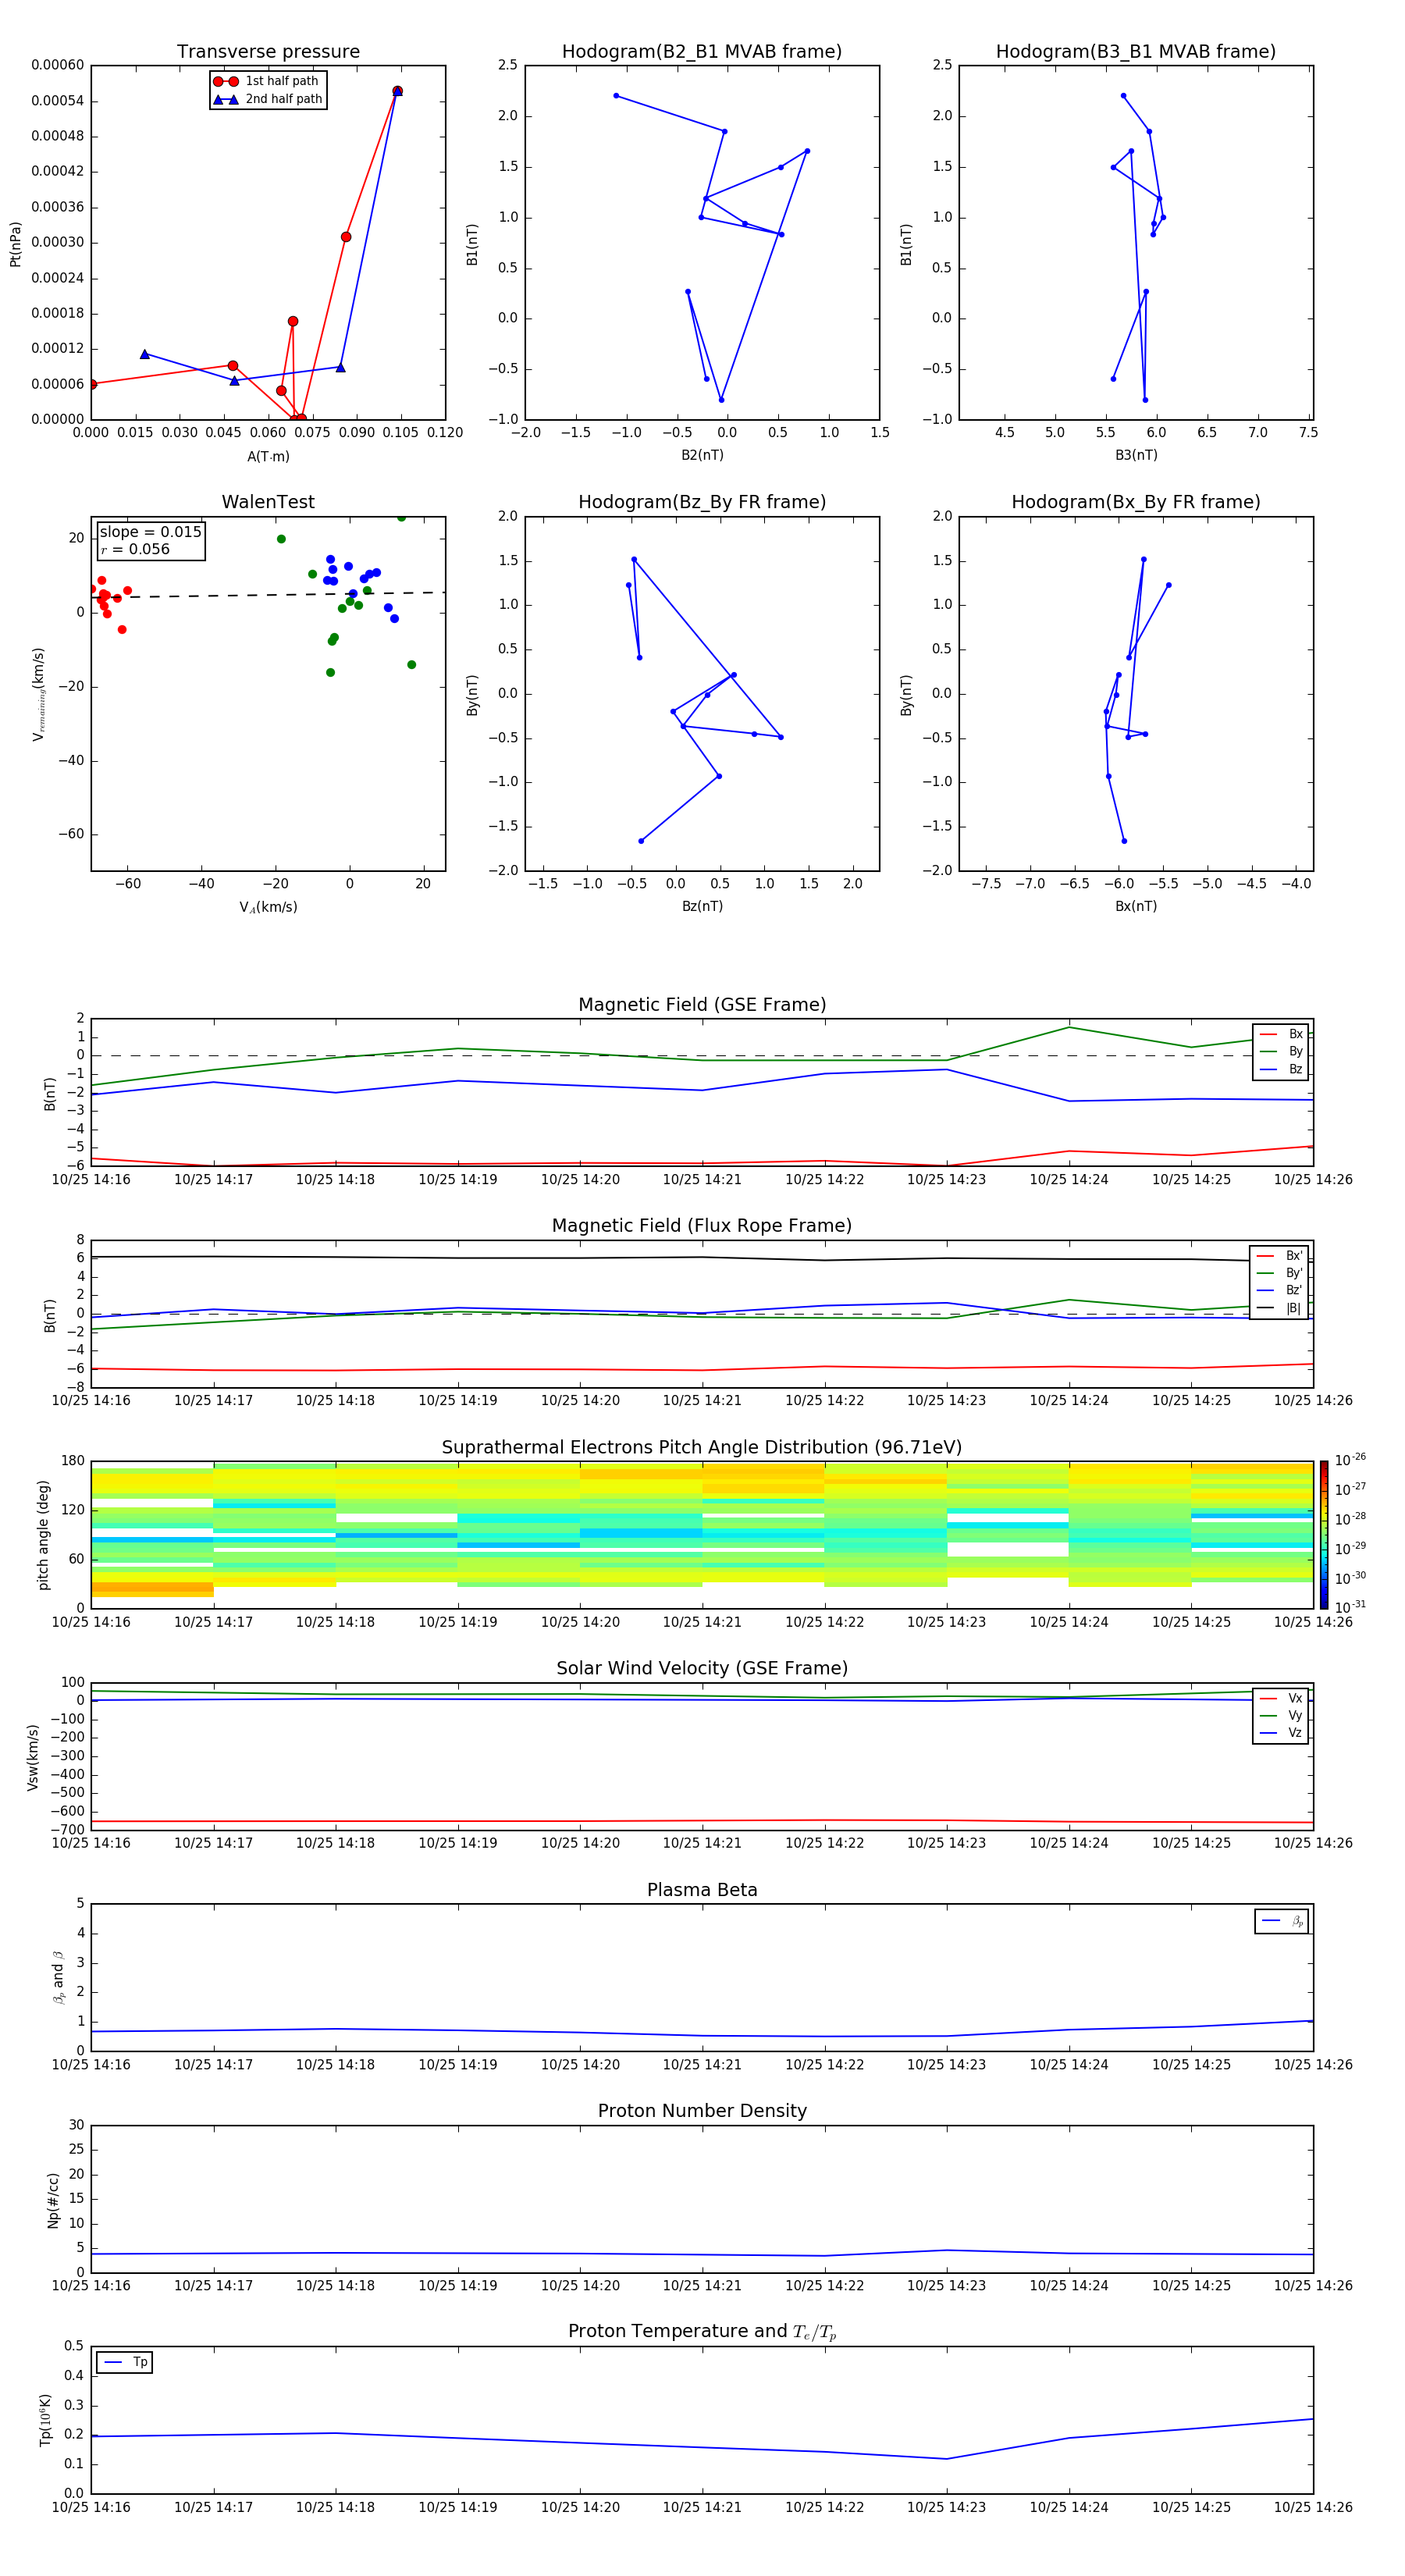
Task: Click the 'Vz' legend entry
Action: [1281, 1733]
